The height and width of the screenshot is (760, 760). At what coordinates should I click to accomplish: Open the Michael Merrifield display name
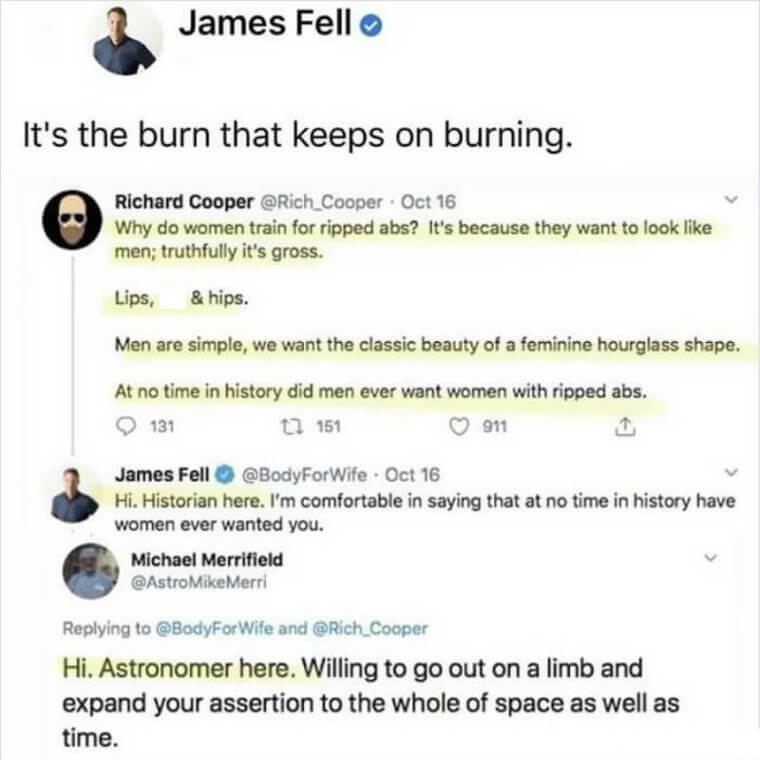207,559
